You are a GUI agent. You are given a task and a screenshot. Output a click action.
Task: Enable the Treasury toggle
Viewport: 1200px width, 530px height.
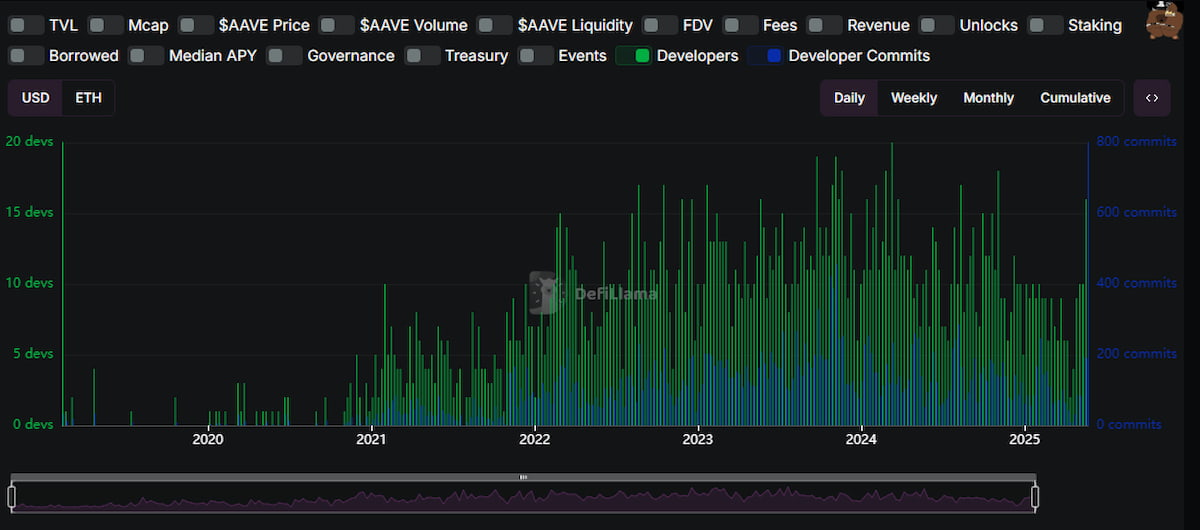tap(423, 56)
